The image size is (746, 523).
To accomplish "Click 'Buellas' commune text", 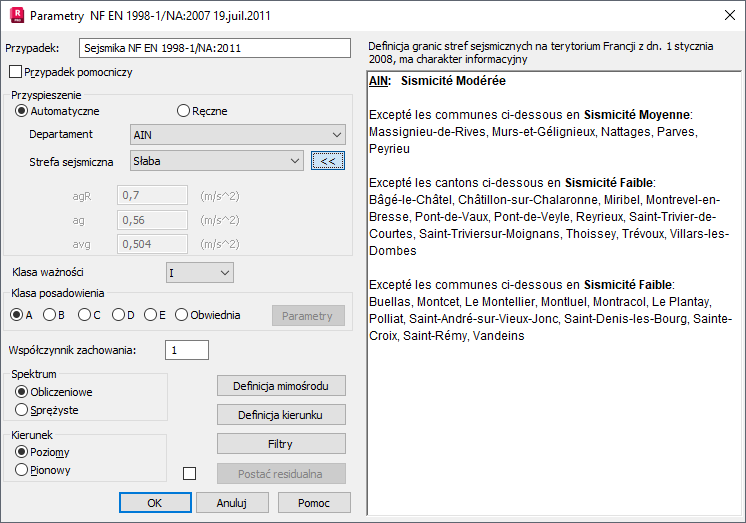I will pyautogui.click(x=390, y=302).
